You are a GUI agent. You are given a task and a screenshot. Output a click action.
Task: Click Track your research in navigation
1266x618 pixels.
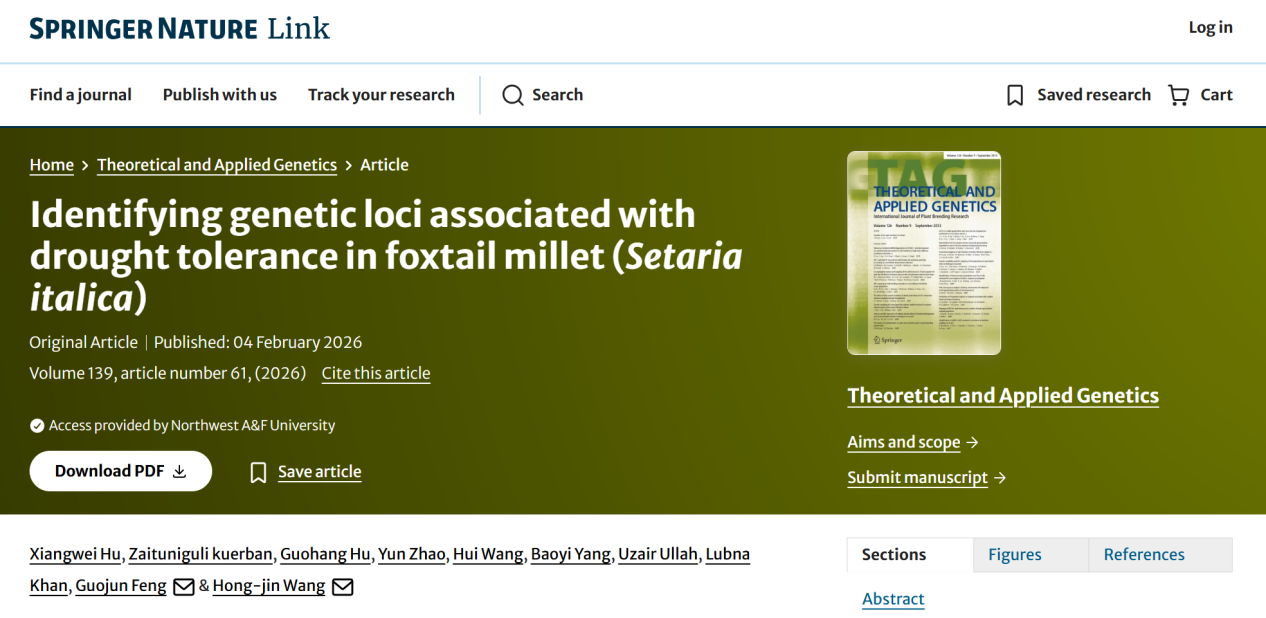tap(381, 95)
